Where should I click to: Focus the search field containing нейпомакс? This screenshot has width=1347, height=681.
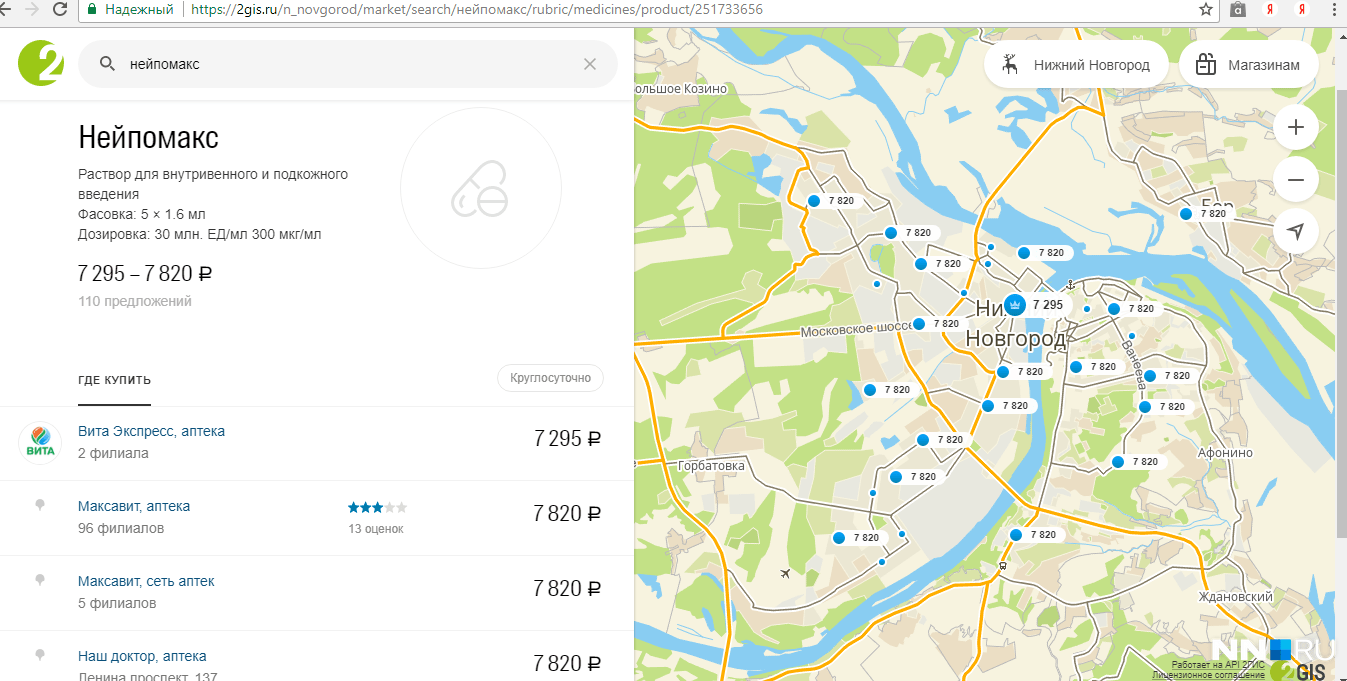coord(348,64)
